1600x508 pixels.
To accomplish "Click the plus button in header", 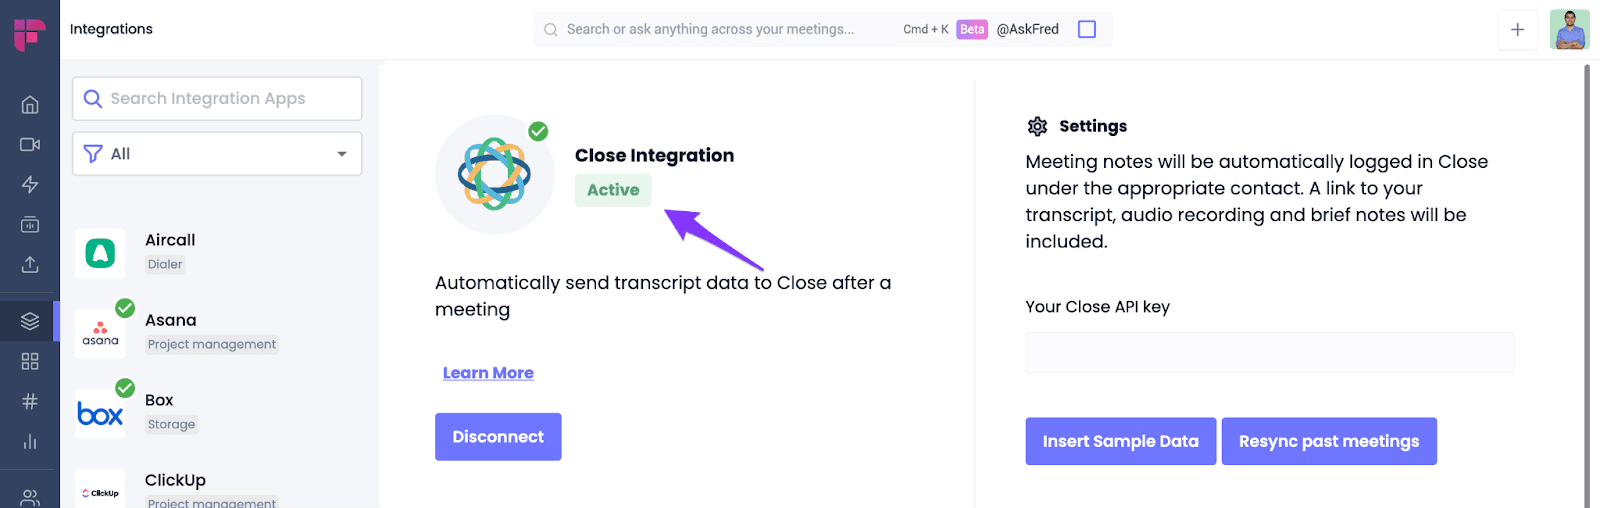I will pos(1517,29).
